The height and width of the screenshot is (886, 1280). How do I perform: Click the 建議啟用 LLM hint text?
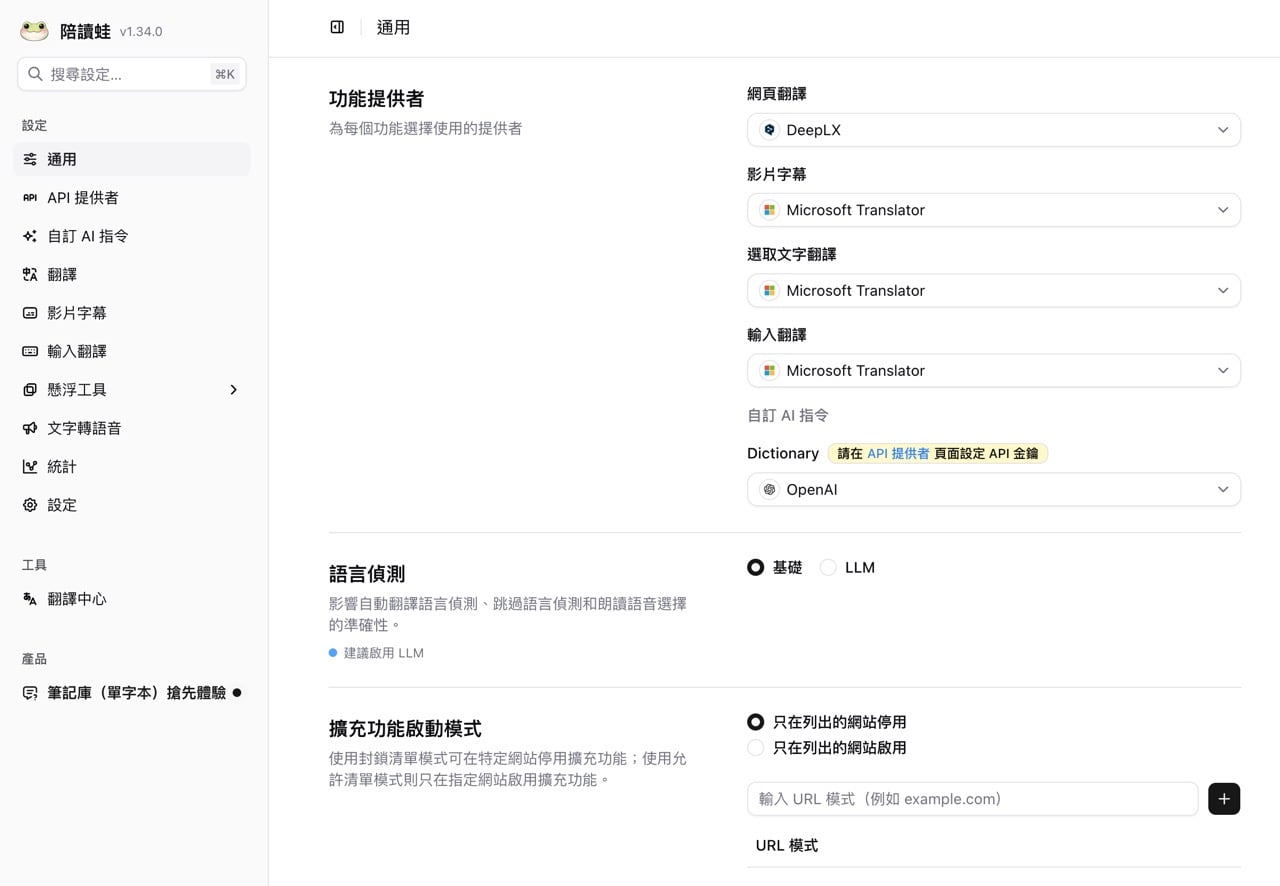pyautogui.click(x=384, y=653)
